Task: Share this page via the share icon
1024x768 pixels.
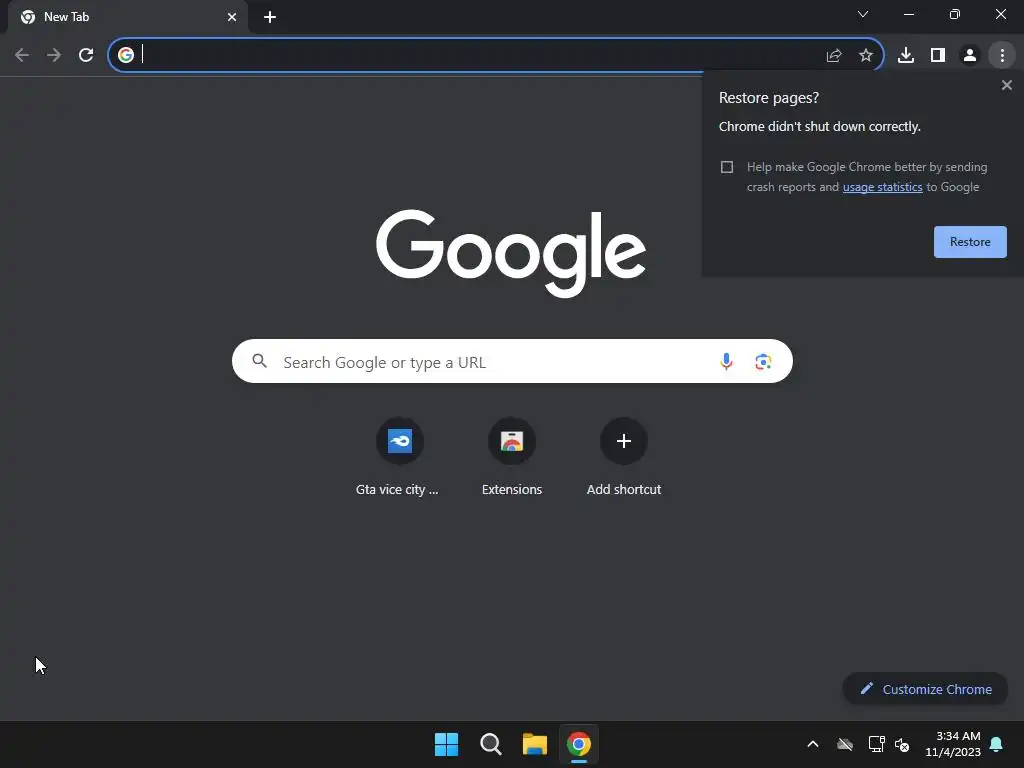Action: pyautogui.click(x=834, y=56)
